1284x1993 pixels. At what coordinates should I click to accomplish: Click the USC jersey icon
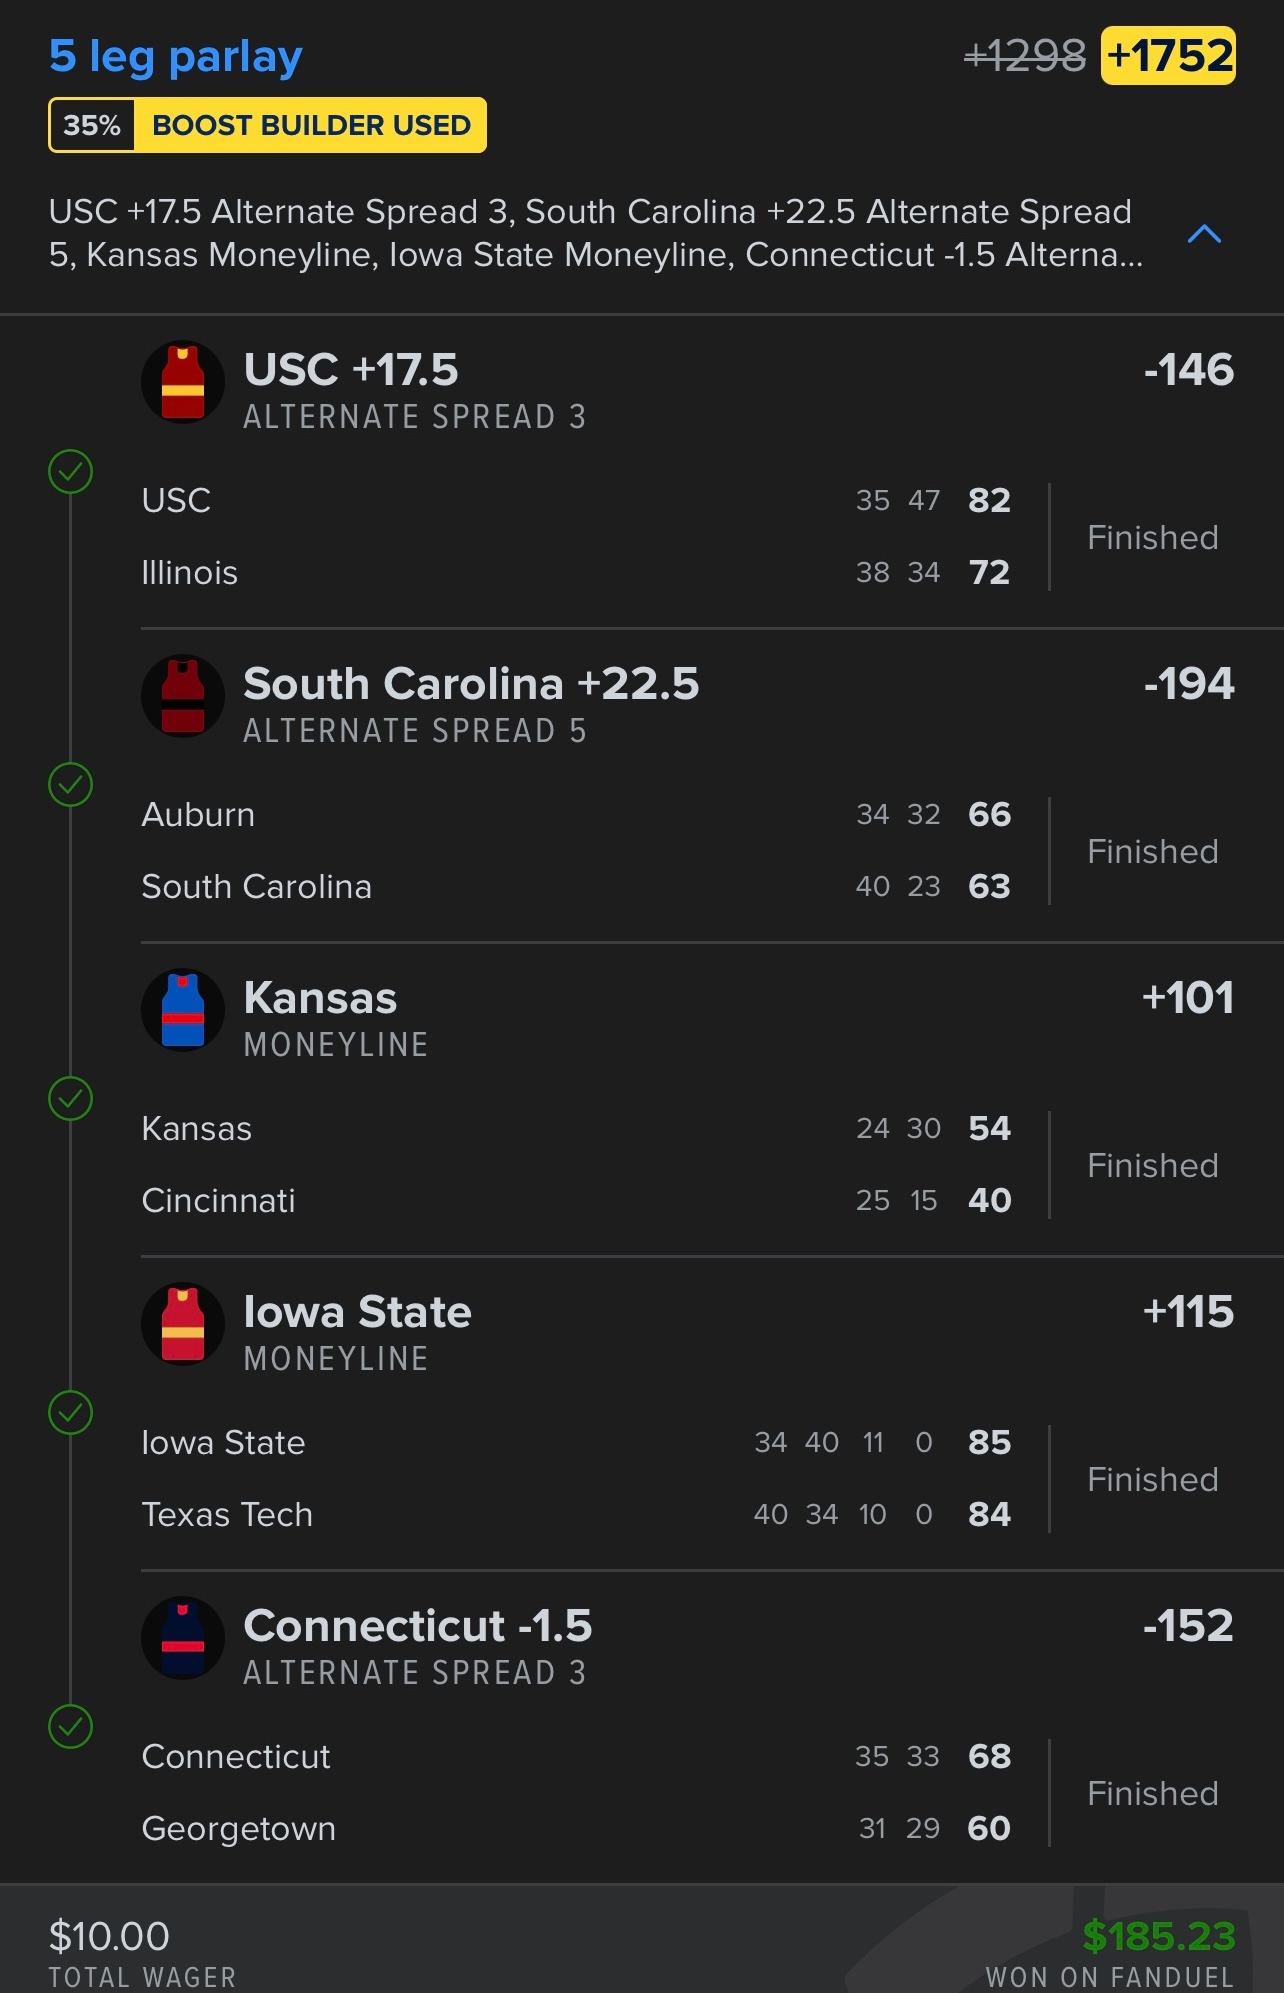point(183,382)
